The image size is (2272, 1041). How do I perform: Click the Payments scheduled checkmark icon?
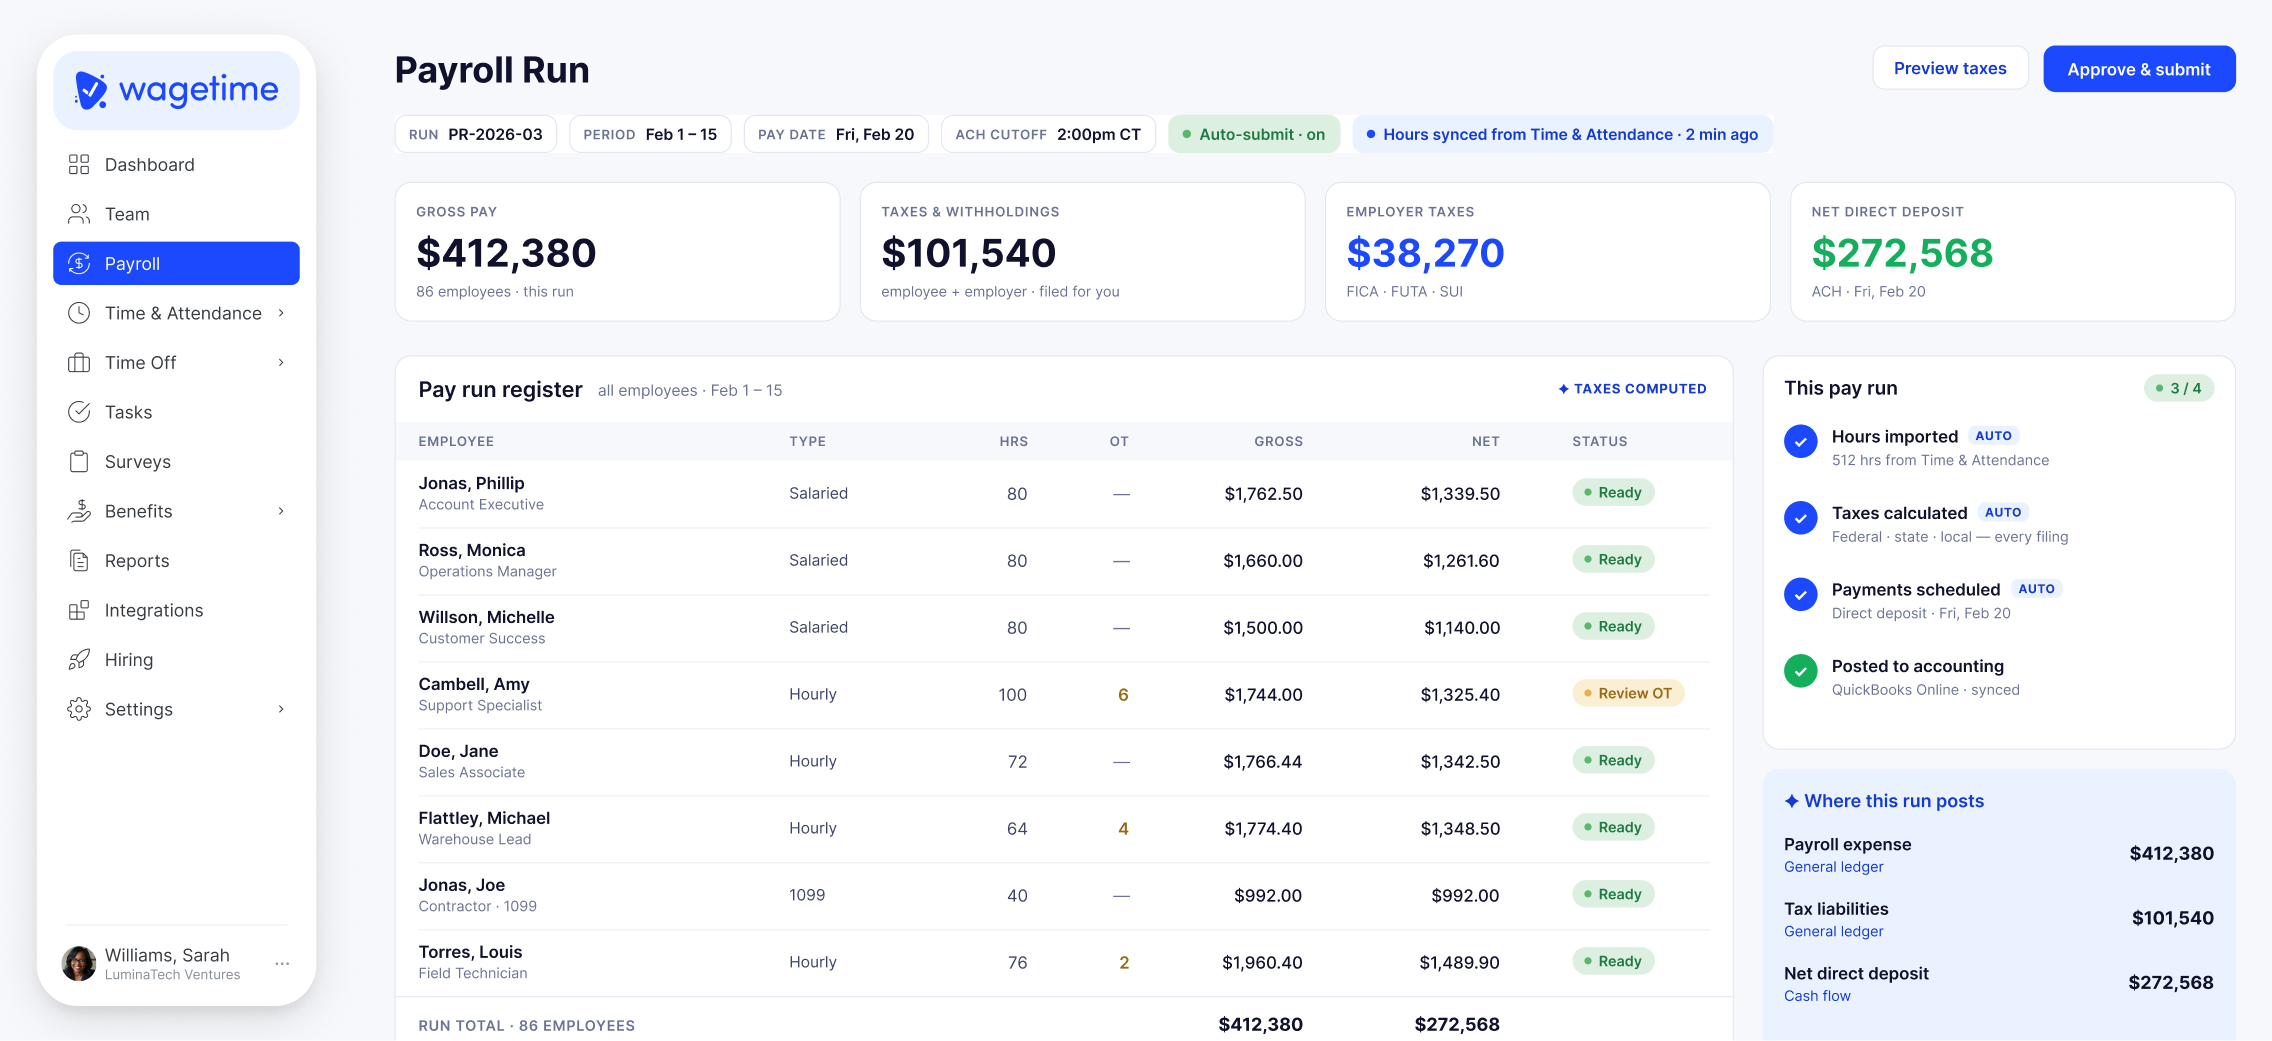point(1800,594)
